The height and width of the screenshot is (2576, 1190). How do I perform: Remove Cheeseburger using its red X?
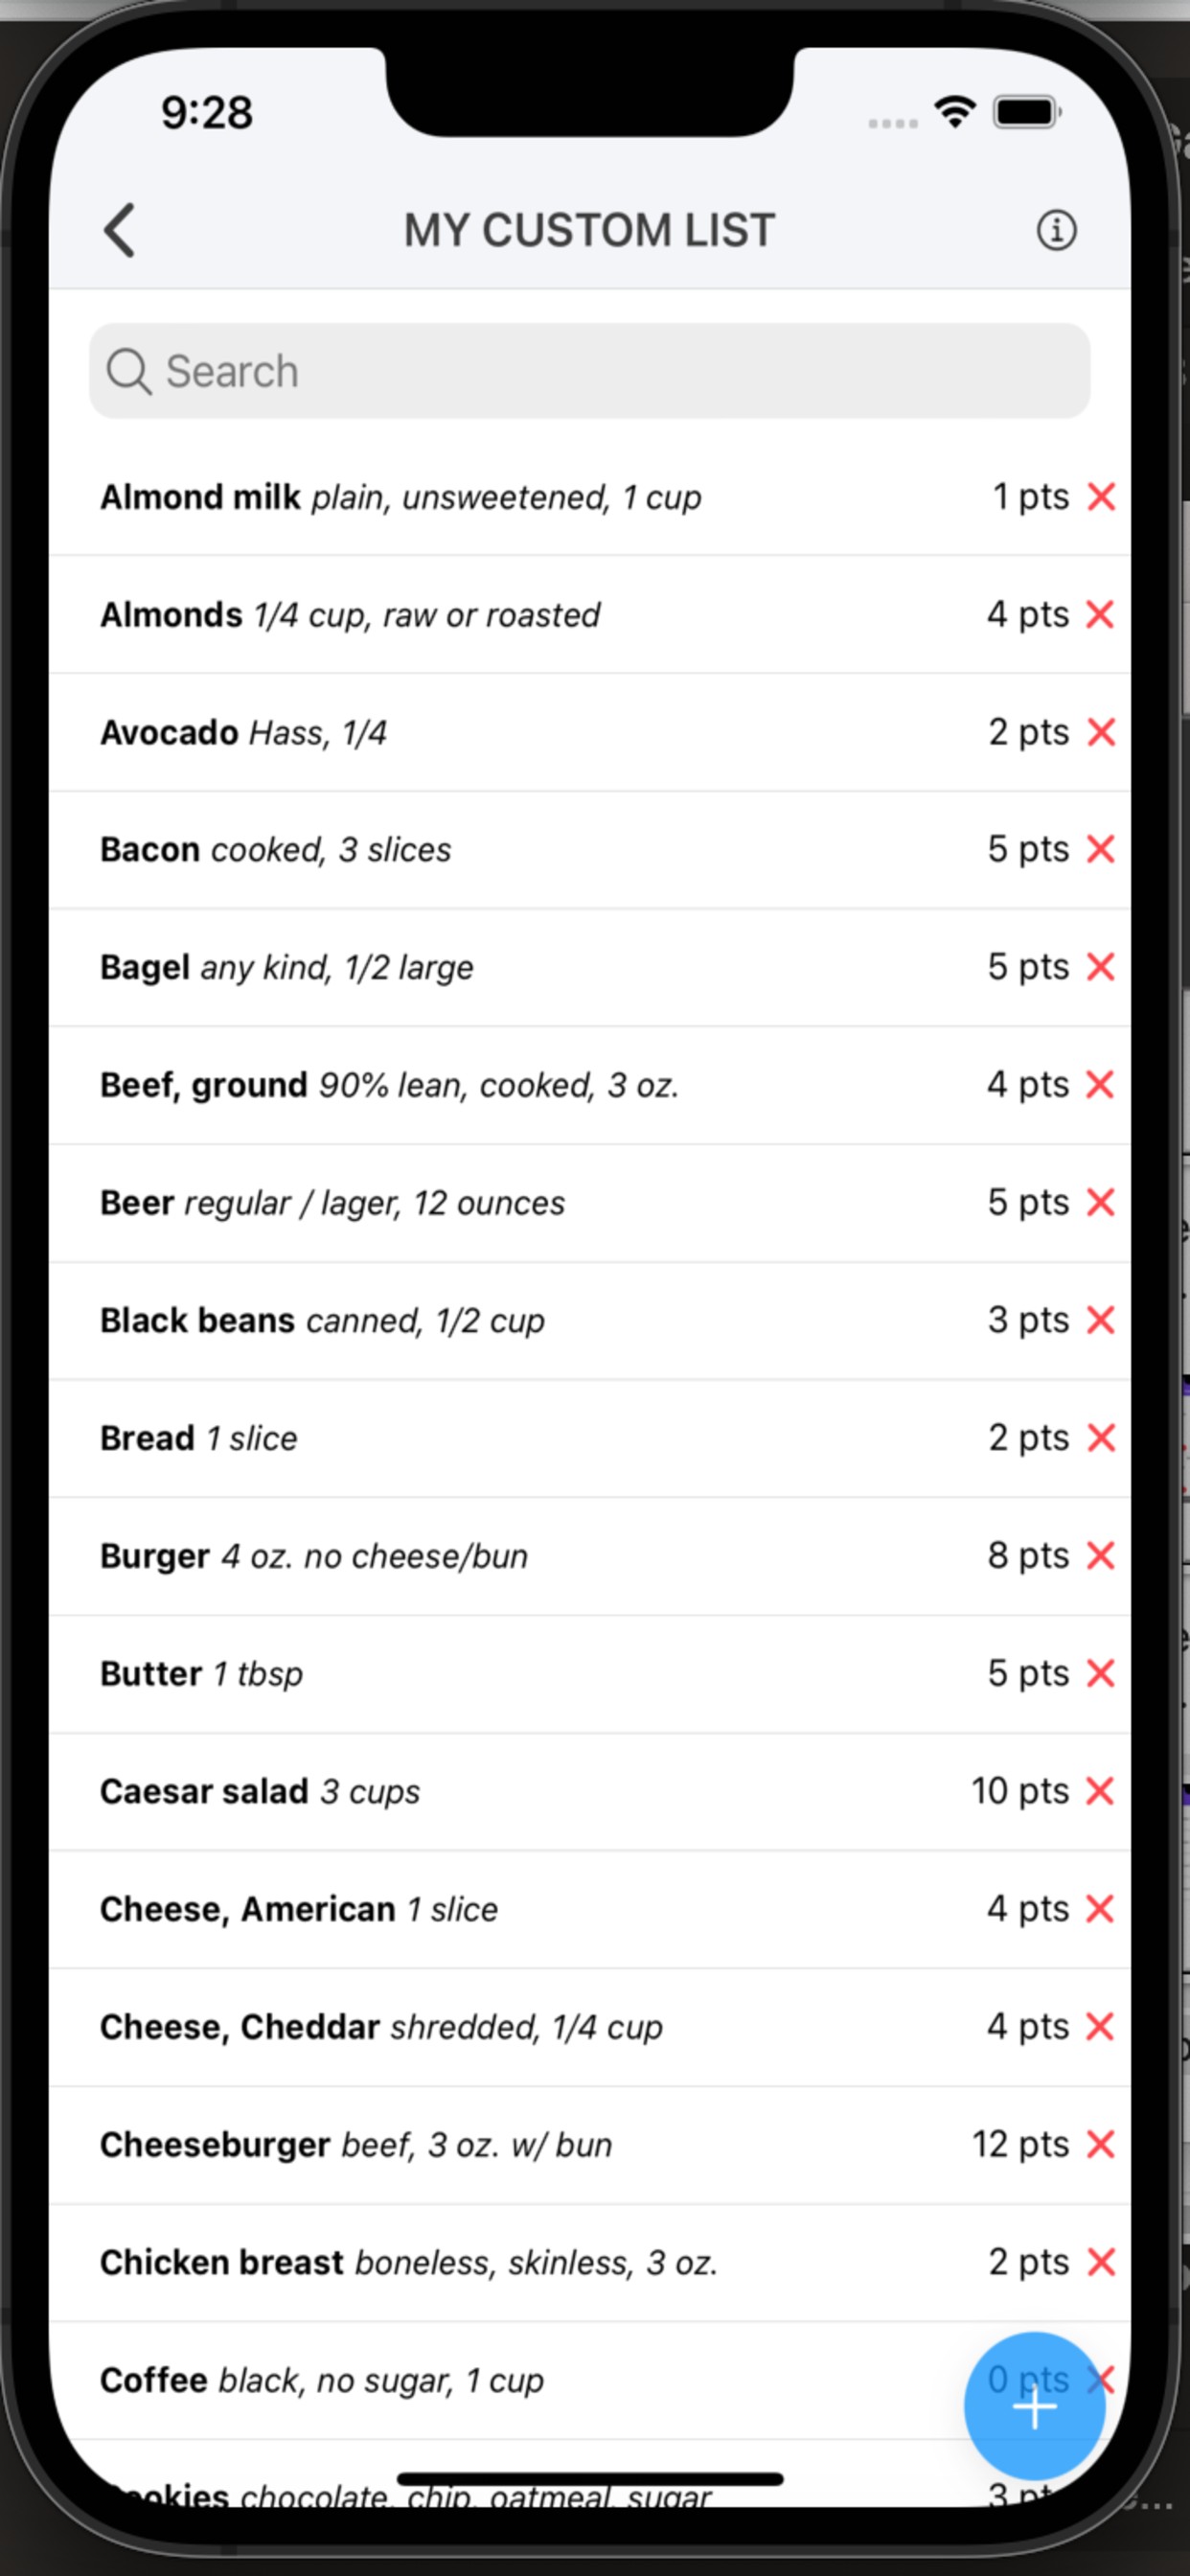click(1101, 2144)
